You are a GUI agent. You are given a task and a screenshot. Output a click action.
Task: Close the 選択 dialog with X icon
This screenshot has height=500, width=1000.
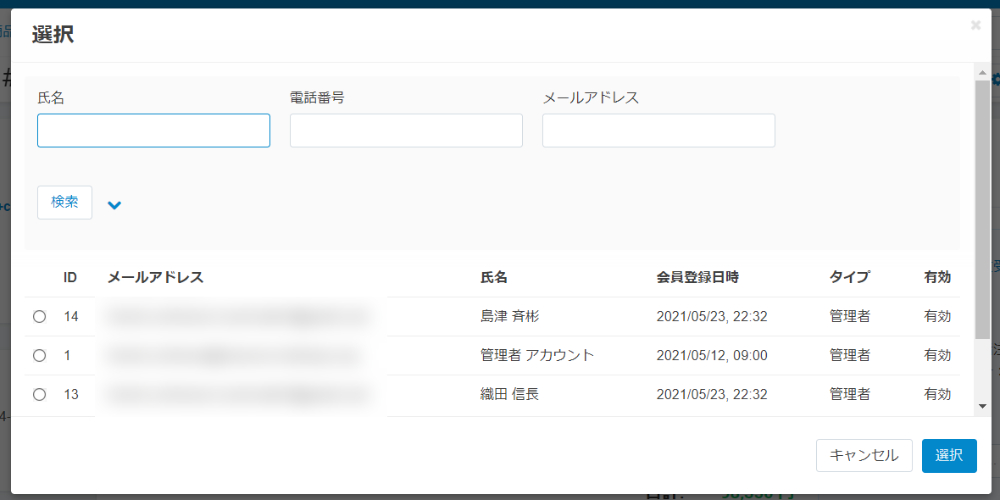(976, 25)
